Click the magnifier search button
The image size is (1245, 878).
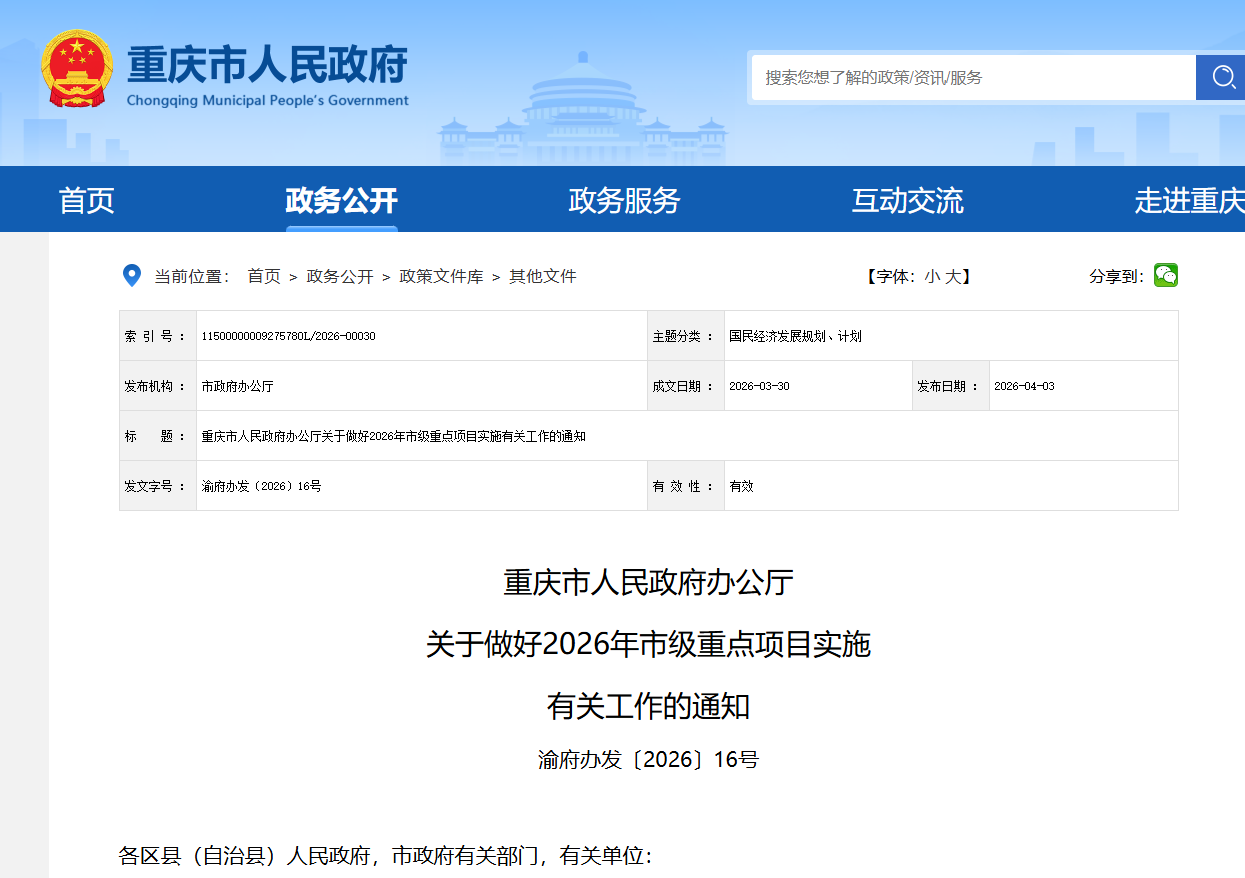click(x=1222, y=77)
